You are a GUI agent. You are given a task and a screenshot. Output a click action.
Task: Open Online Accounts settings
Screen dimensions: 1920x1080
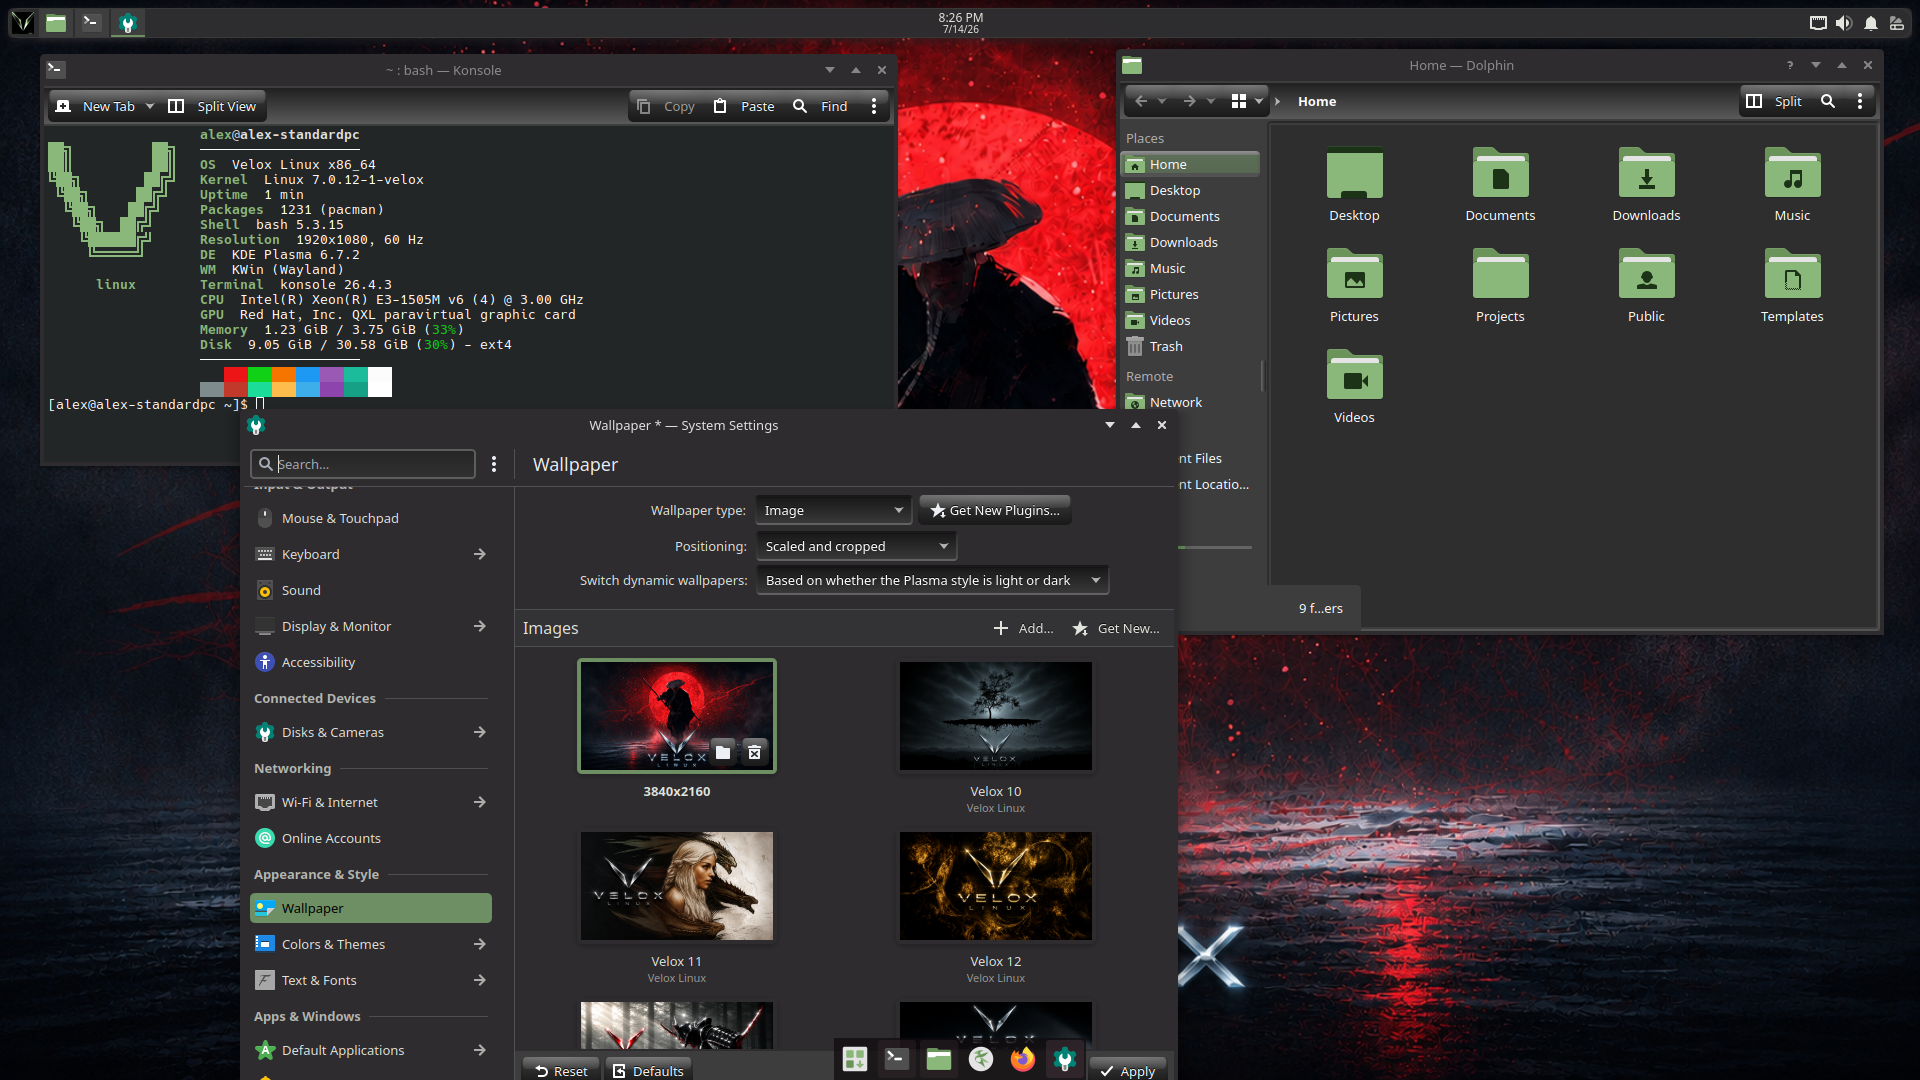(371, 838)
